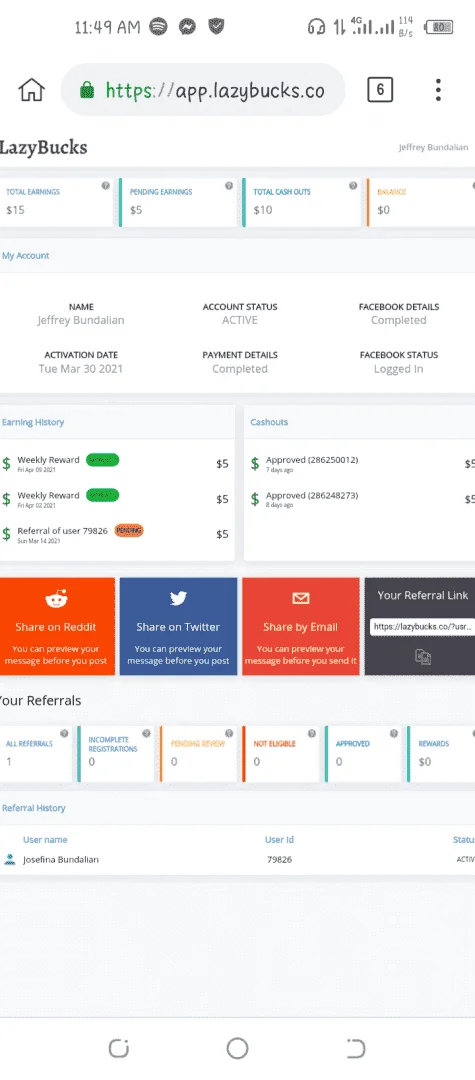Tap the Messenger status bar icon

click(187, 27)
